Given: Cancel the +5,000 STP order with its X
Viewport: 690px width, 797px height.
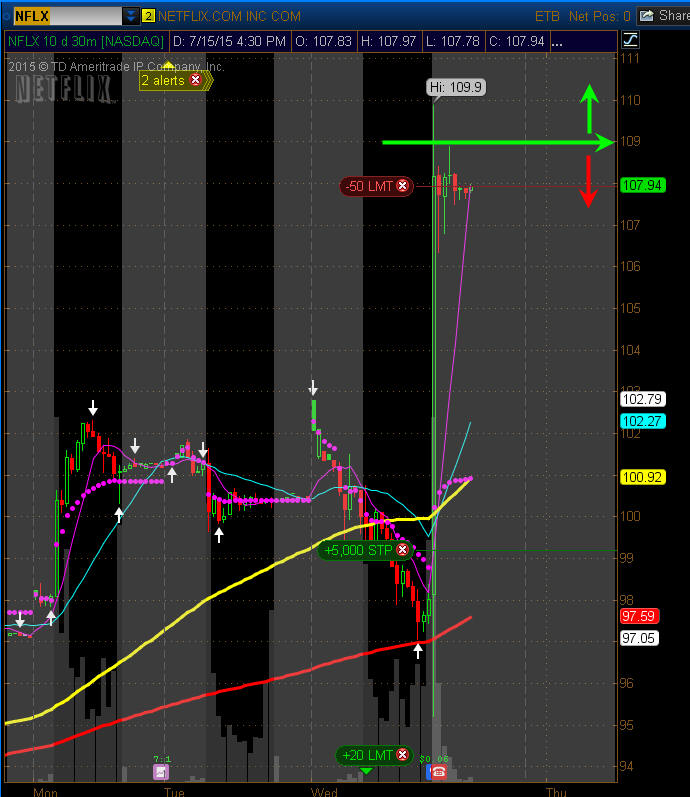Looking at the screenshot, I should pyautogui.click(x=402, y=549).
